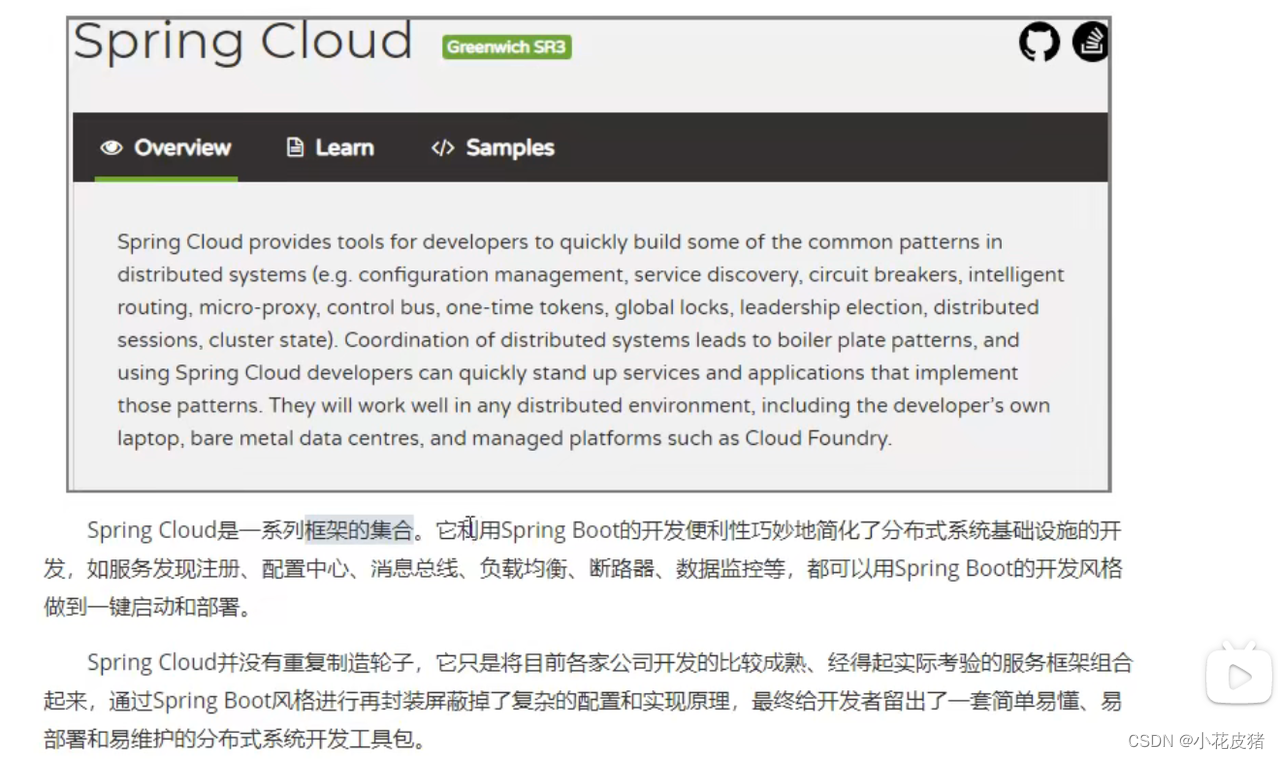
Task: Click the words 'Cloud Foundry' in description
Action: 816,438
